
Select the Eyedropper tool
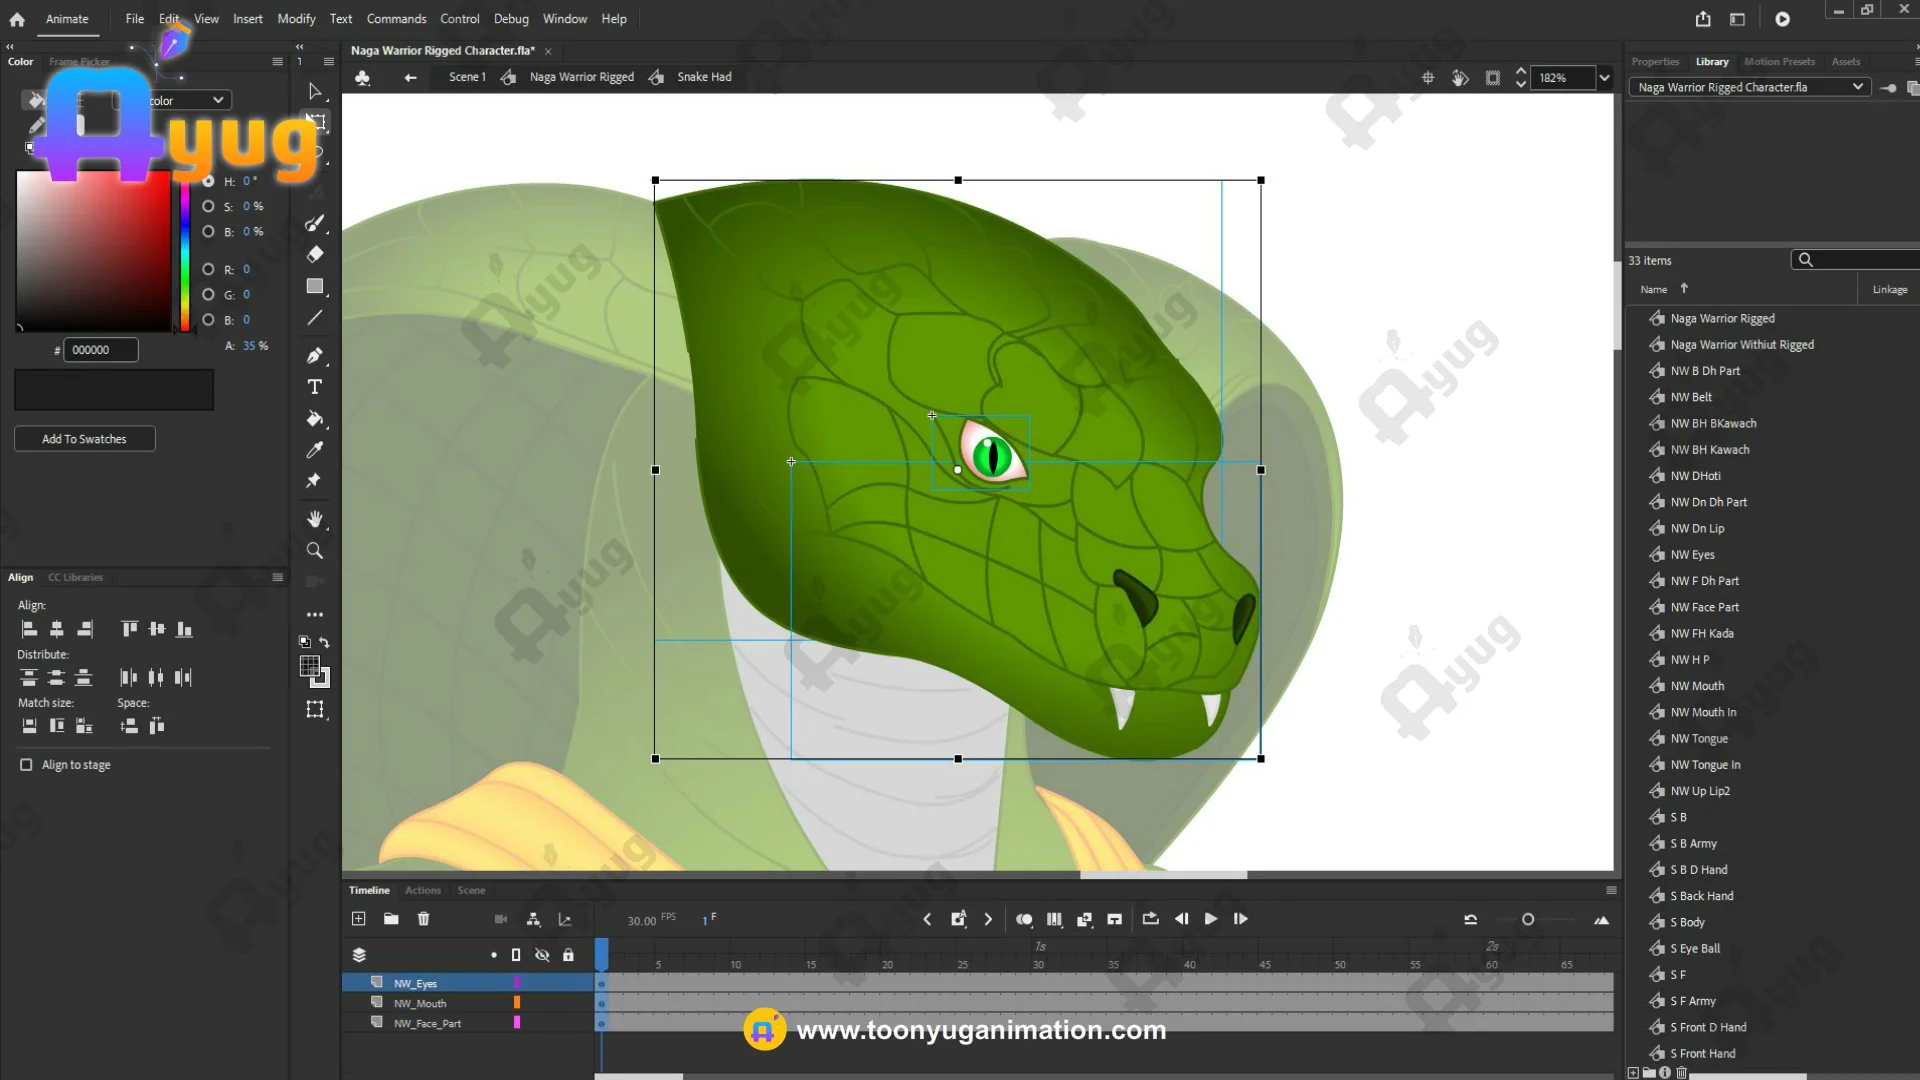pos(314,450)
